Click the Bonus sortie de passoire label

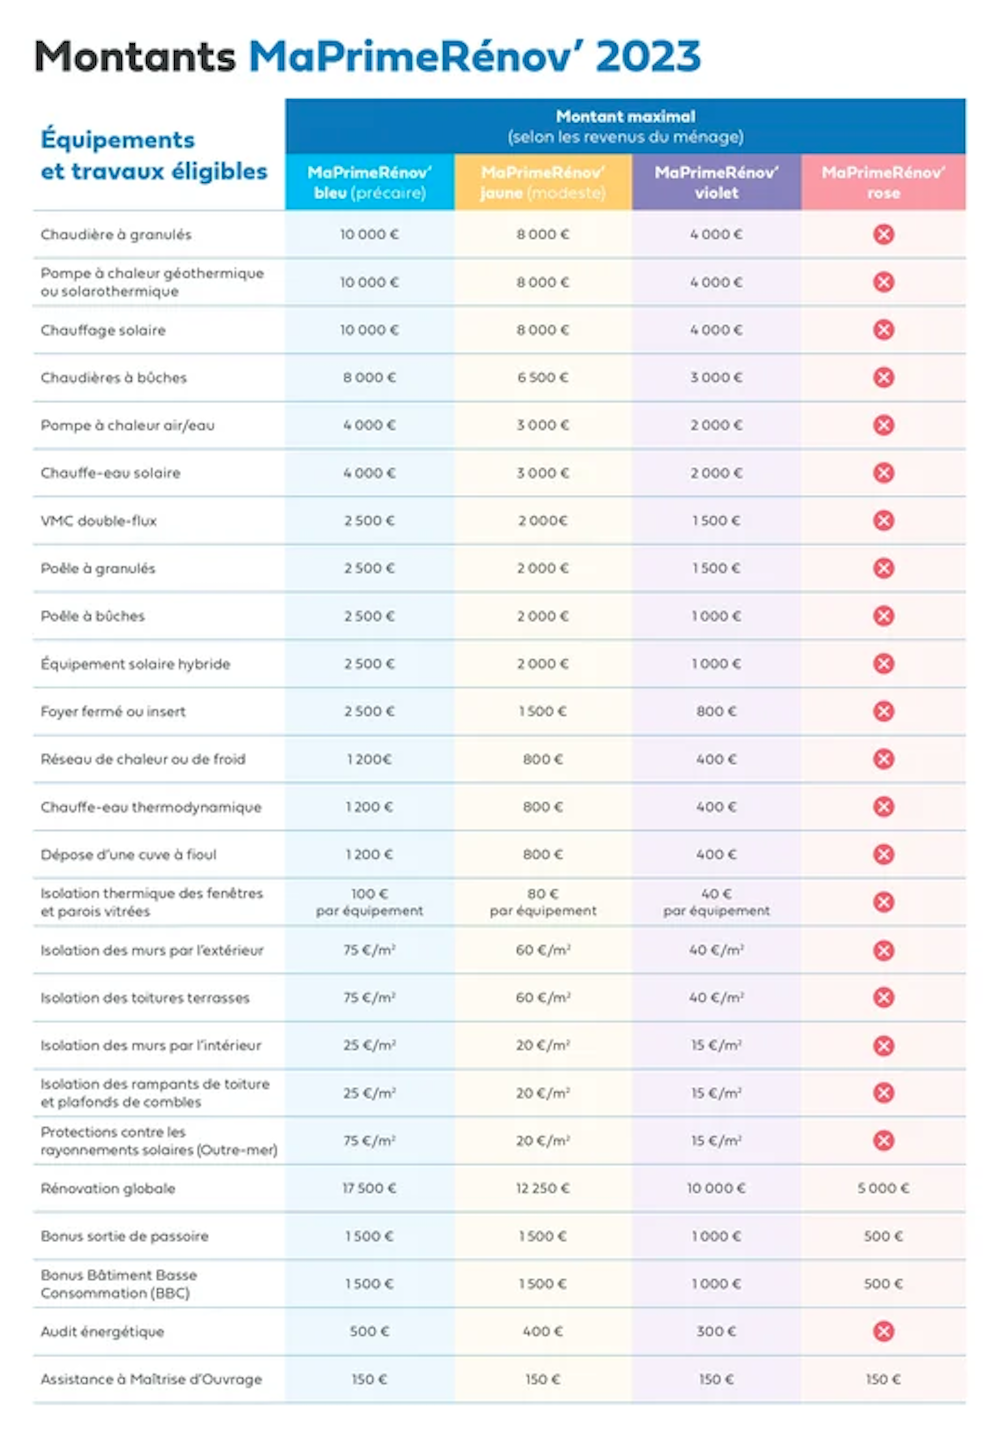click(x=125, y=1236)
